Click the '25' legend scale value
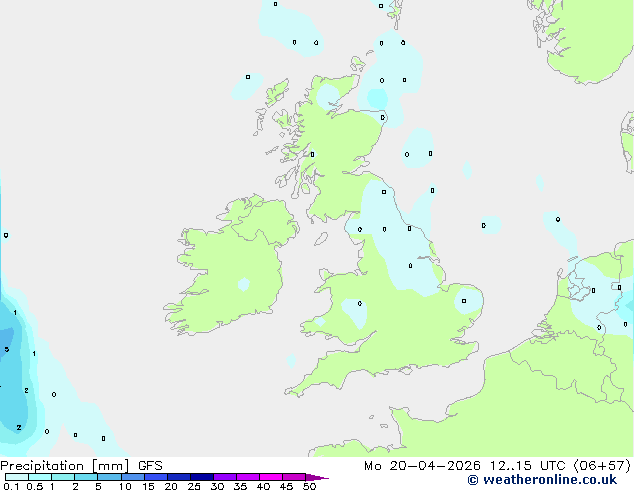 [194, 486]
